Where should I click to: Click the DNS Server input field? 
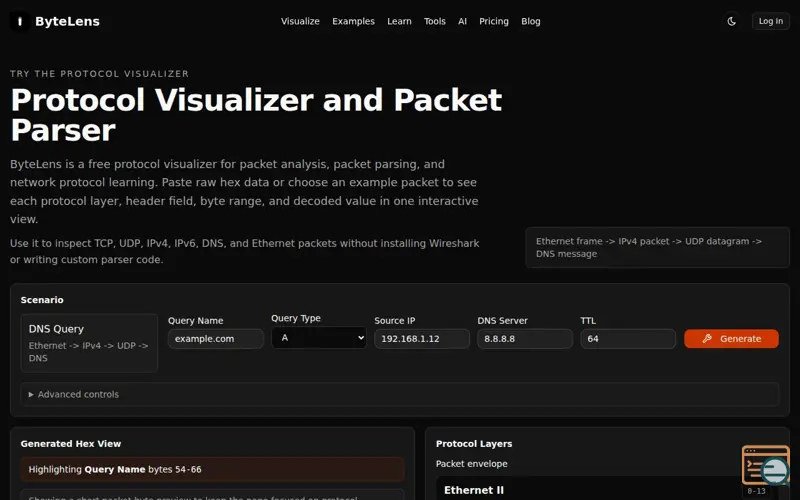coord(525,339)
